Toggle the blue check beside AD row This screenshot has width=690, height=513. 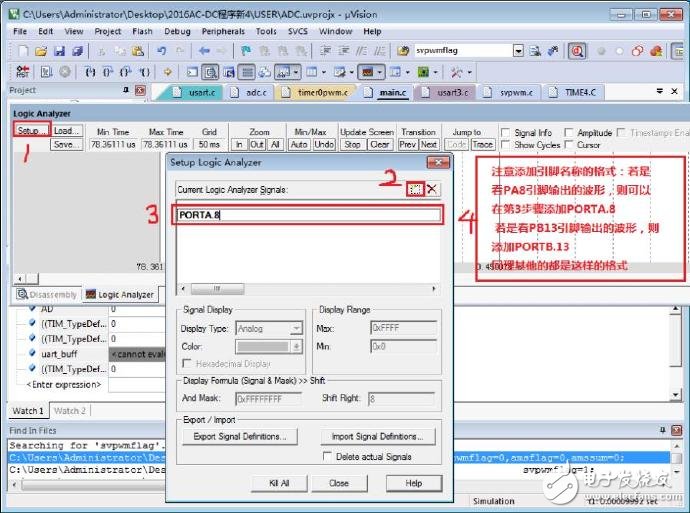click(32, 308)
